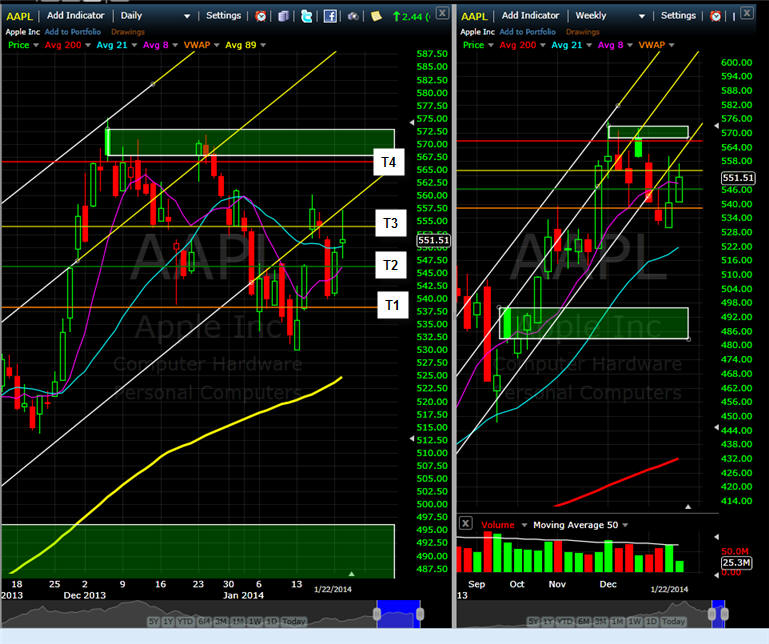Screen dimensions: 769x644
Task: Click upper scale arrow on Weekly price axis
Action: pos(717,126)
